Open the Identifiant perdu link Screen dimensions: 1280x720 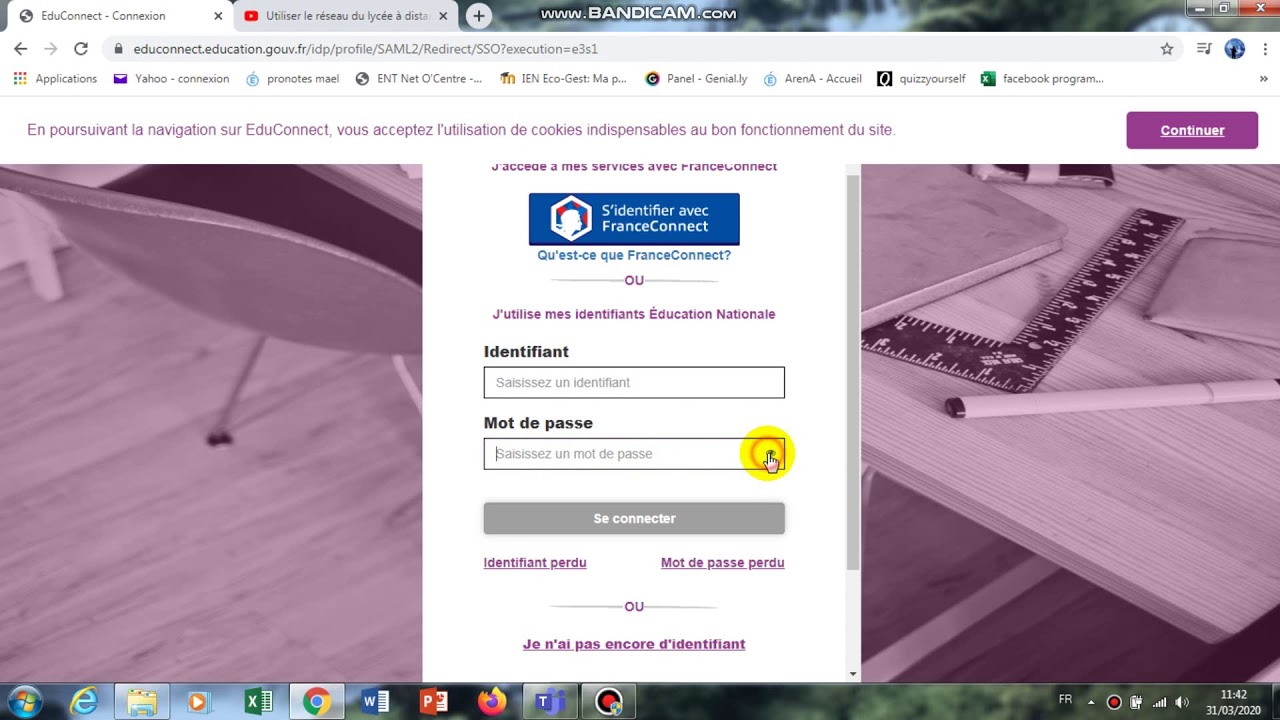pyautogui.click(x=535, y=563)
